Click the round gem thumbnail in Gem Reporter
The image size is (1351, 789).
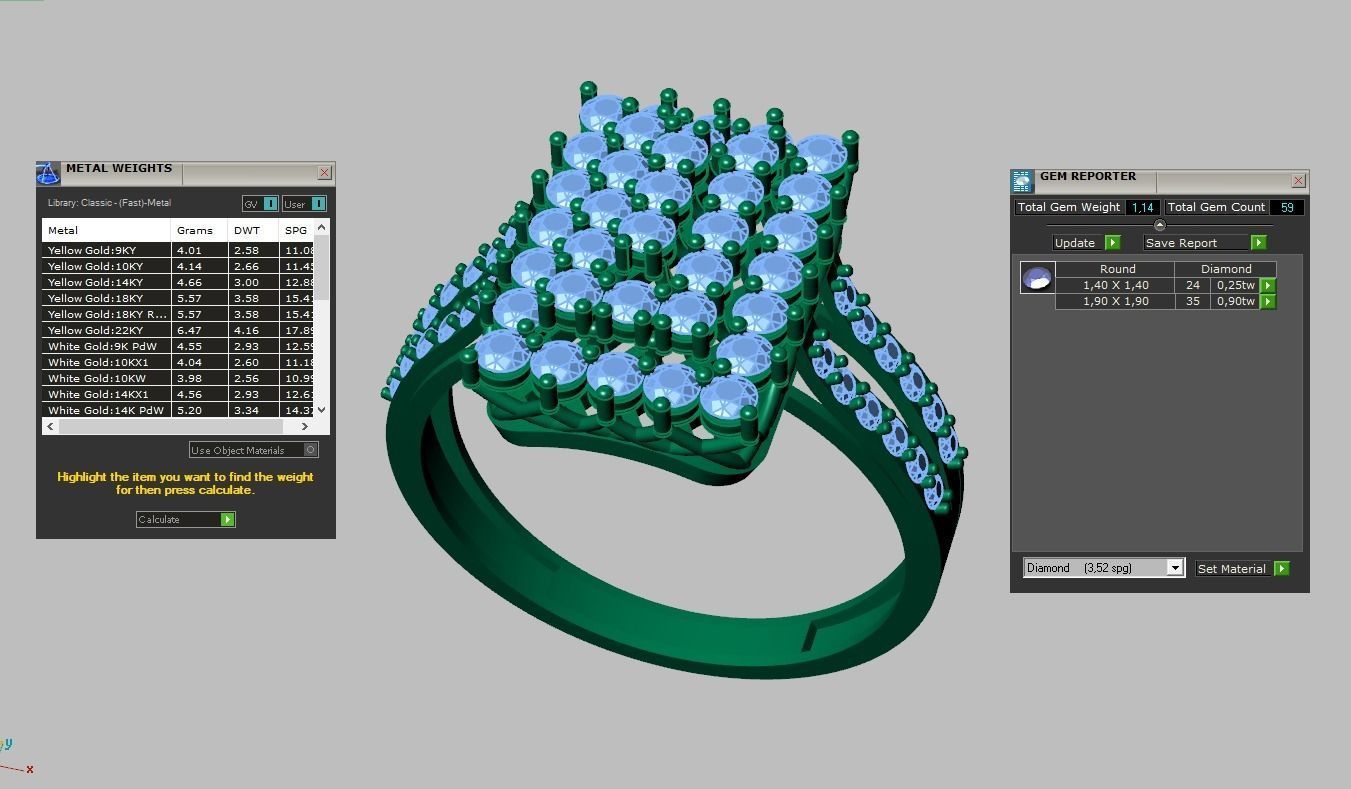click(1037, 277)
